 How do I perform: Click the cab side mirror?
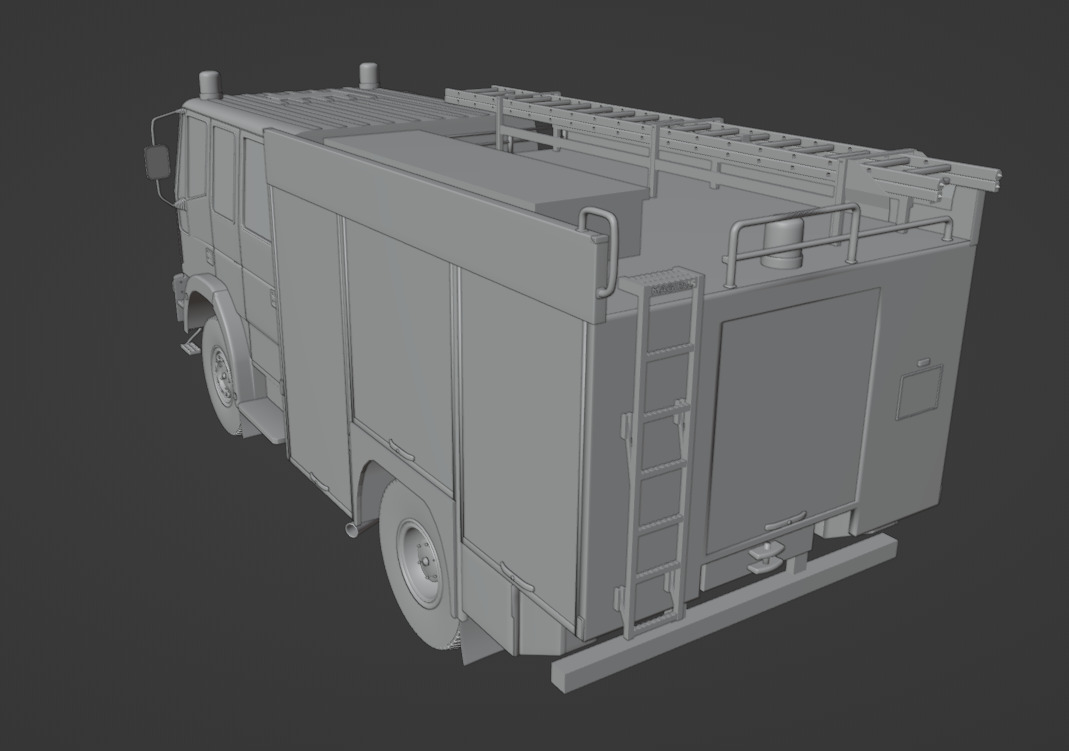pos(157,162)
